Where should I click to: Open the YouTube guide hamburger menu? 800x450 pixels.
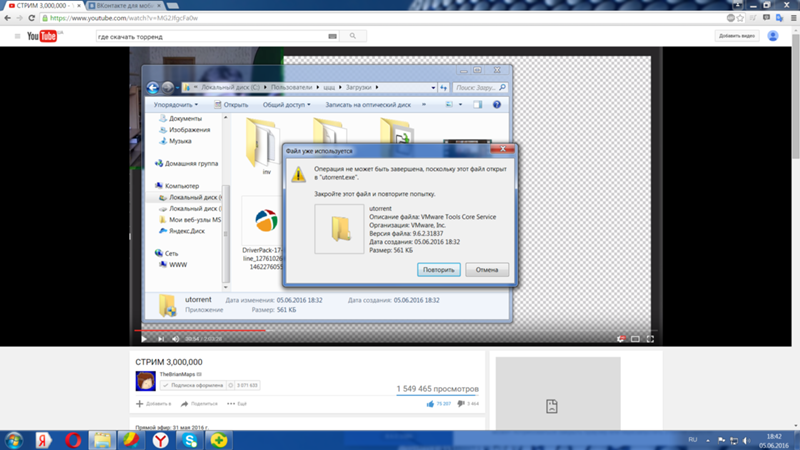point(17,36)
